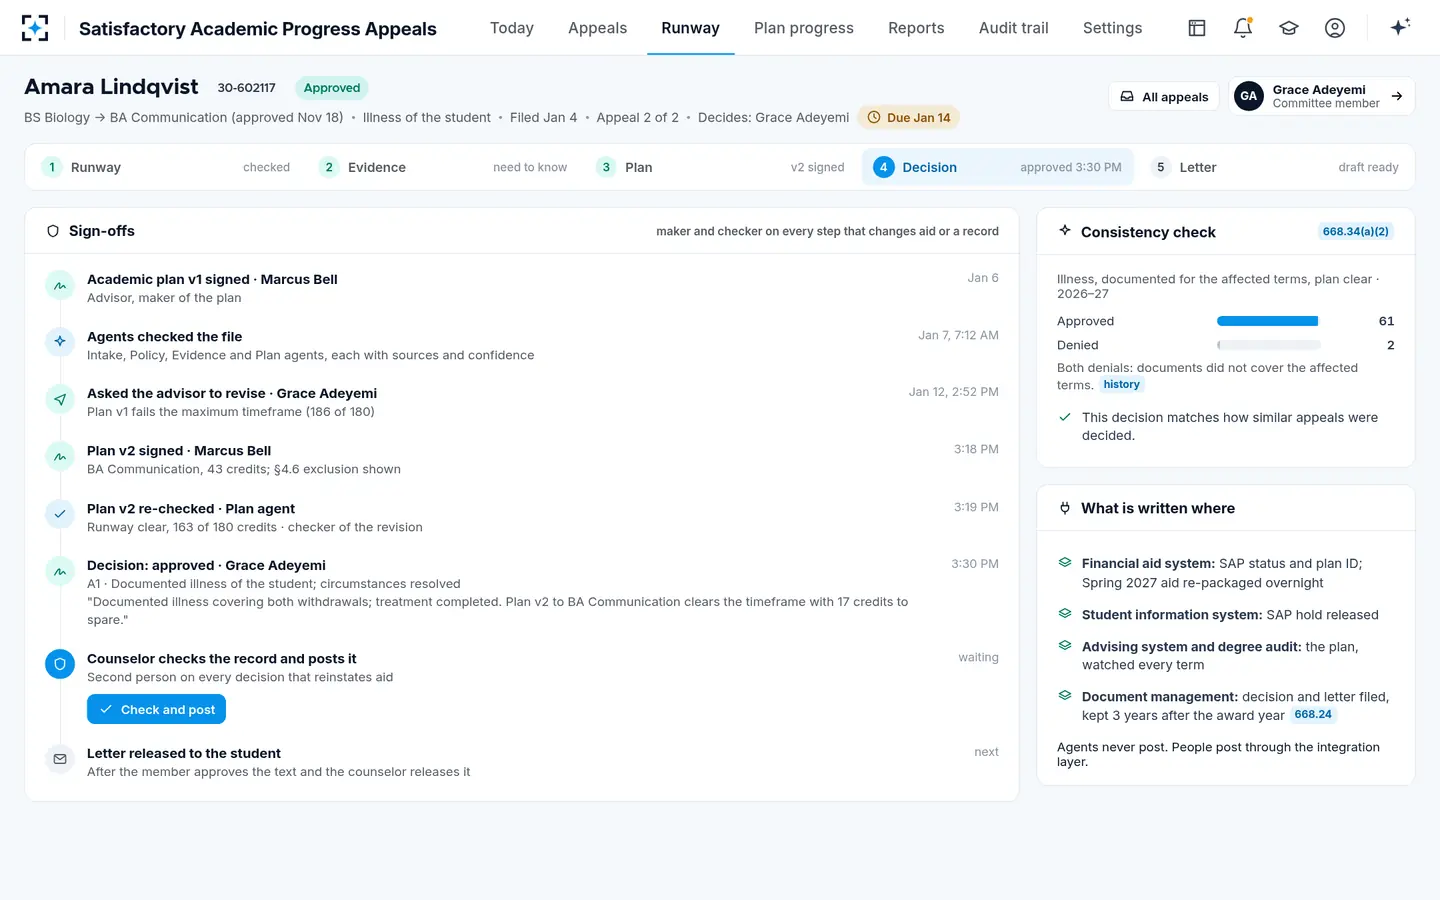Open the 668.34(a)(2) regulation reference
This screenshot has height=900, width=1440.
point(1355,232)
